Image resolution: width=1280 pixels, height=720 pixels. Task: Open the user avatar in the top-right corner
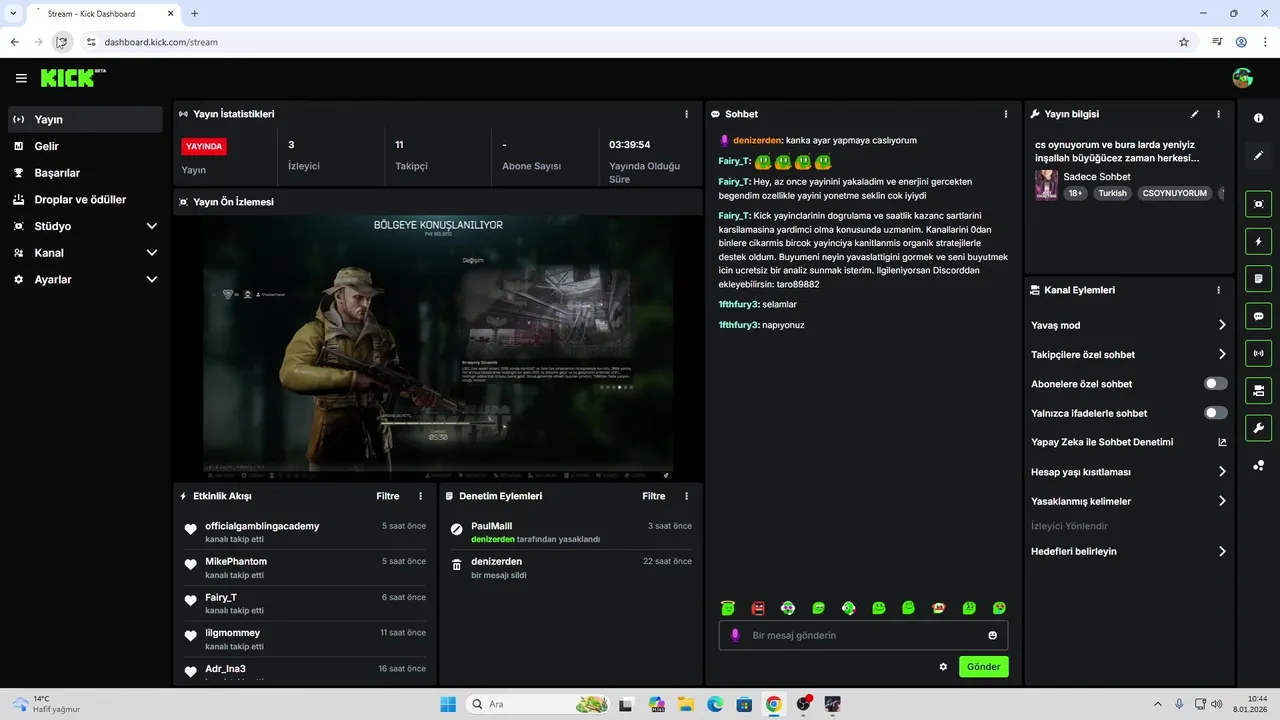(x=1243, y=78)
